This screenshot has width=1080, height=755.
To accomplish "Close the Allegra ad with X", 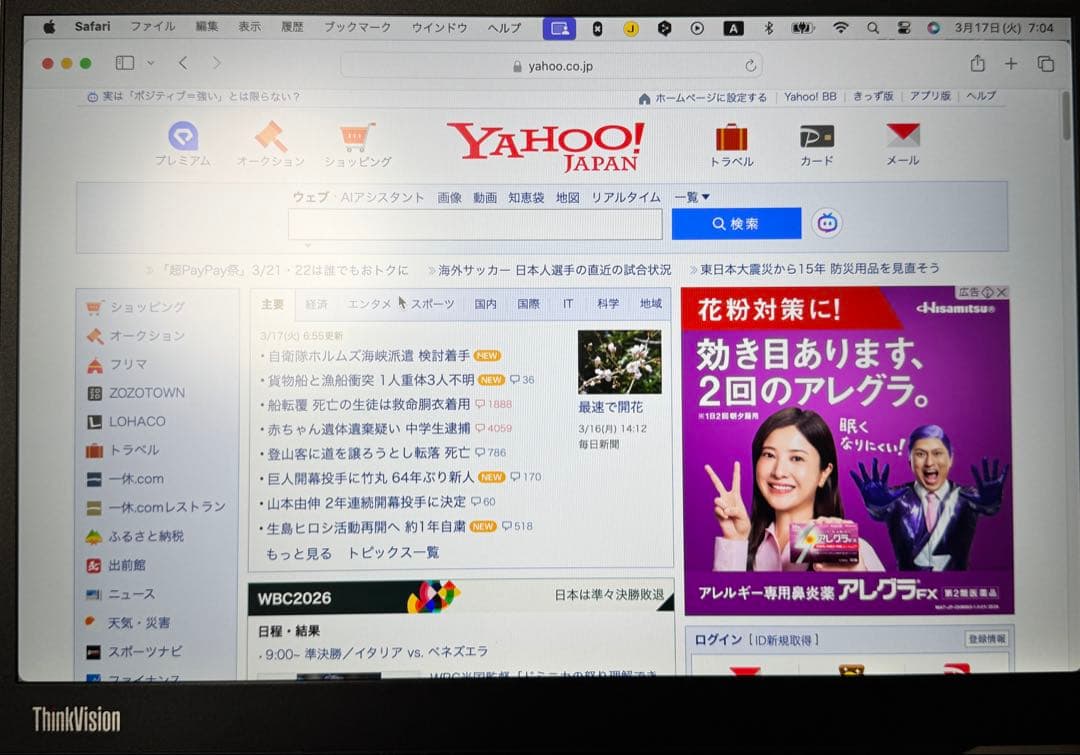I will click(1002, 292).
